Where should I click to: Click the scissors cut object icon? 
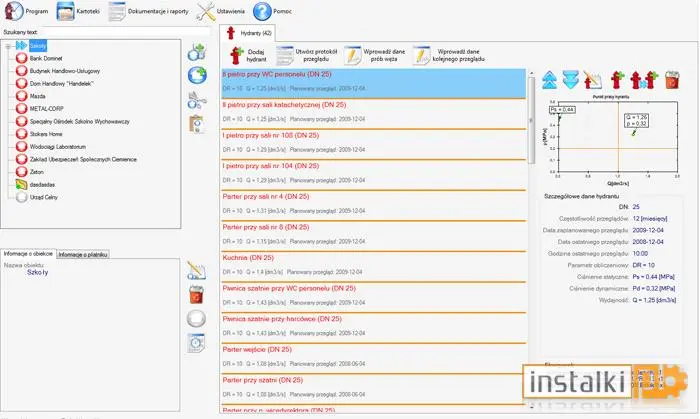[x=196, y=100]
